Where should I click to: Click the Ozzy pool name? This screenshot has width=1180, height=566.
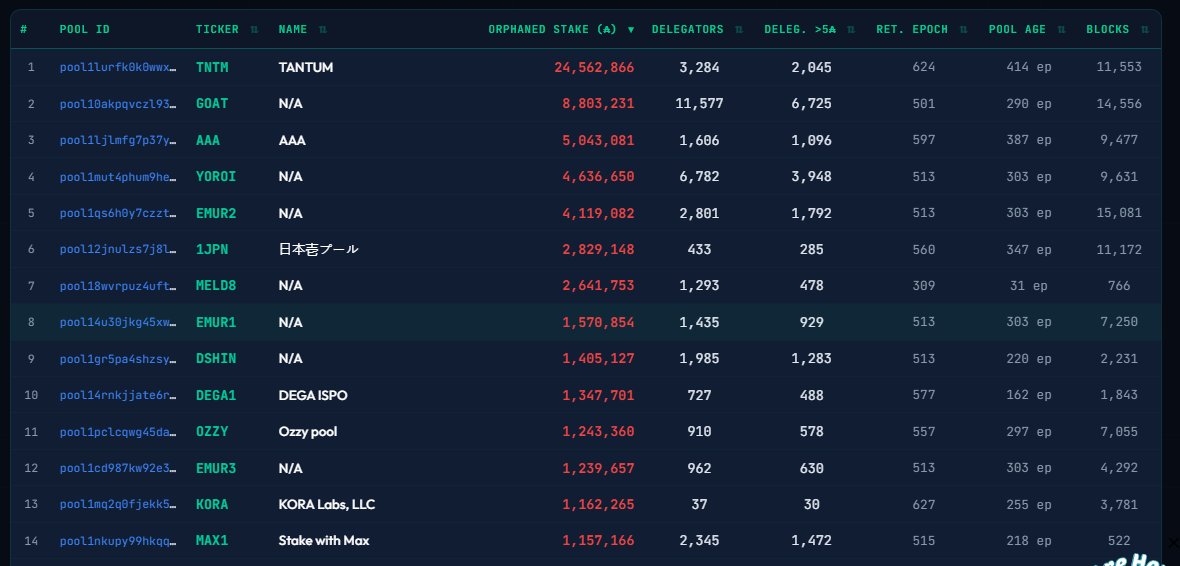tap(308, 432)
